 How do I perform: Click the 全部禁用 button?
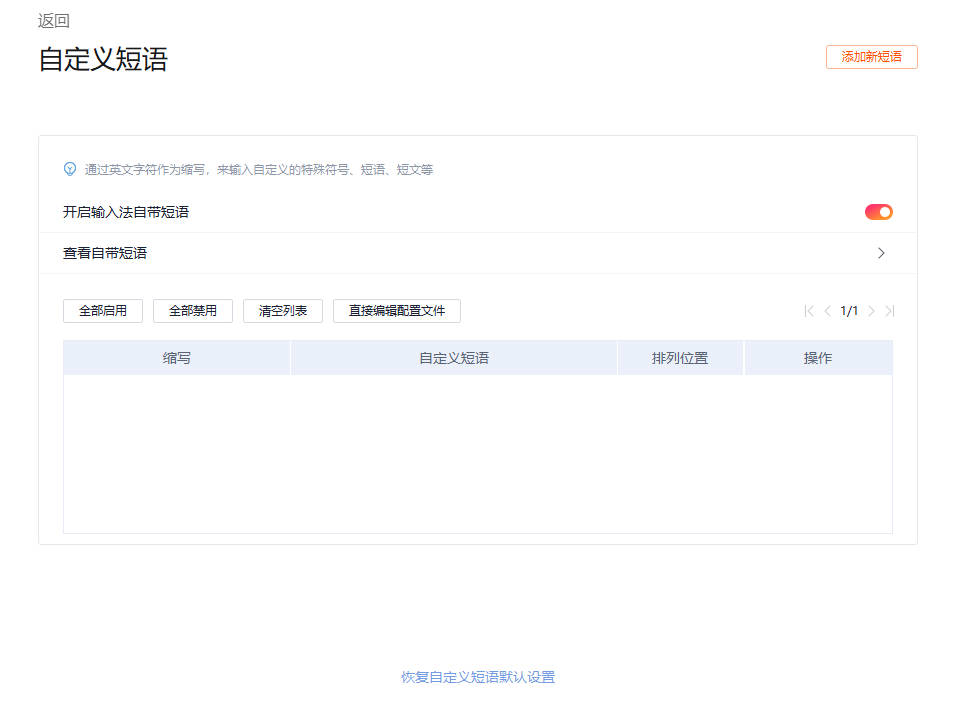click(192, 311)
